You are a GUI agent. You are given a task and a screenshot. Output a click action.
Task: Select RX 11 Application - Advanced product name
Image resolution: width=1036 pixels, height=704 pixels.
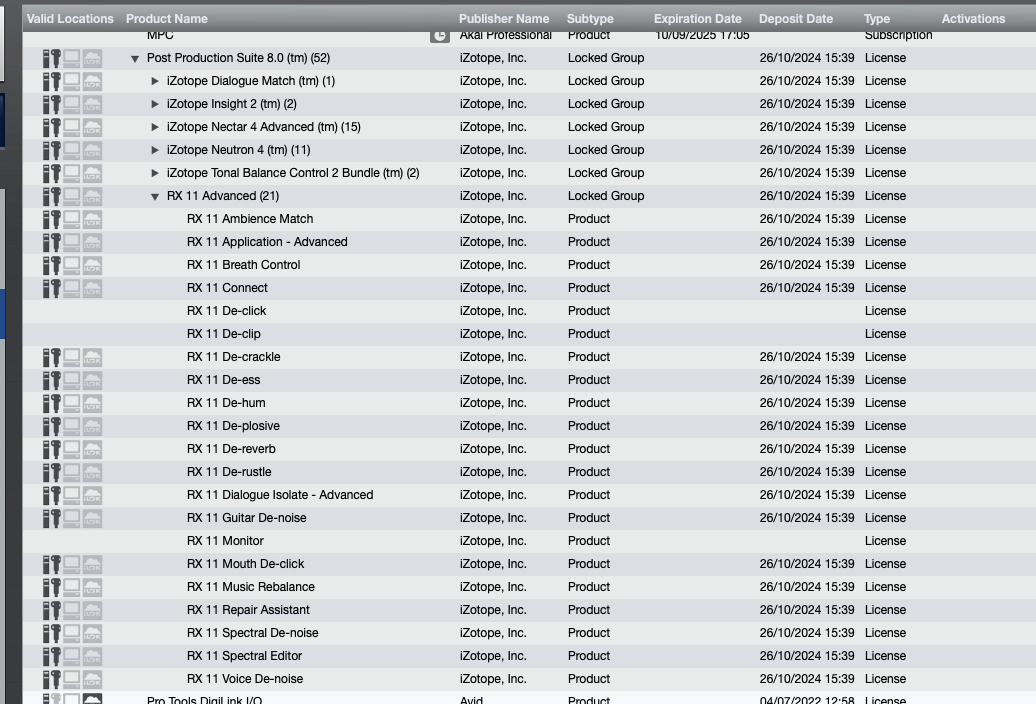(x=267, y=242)
